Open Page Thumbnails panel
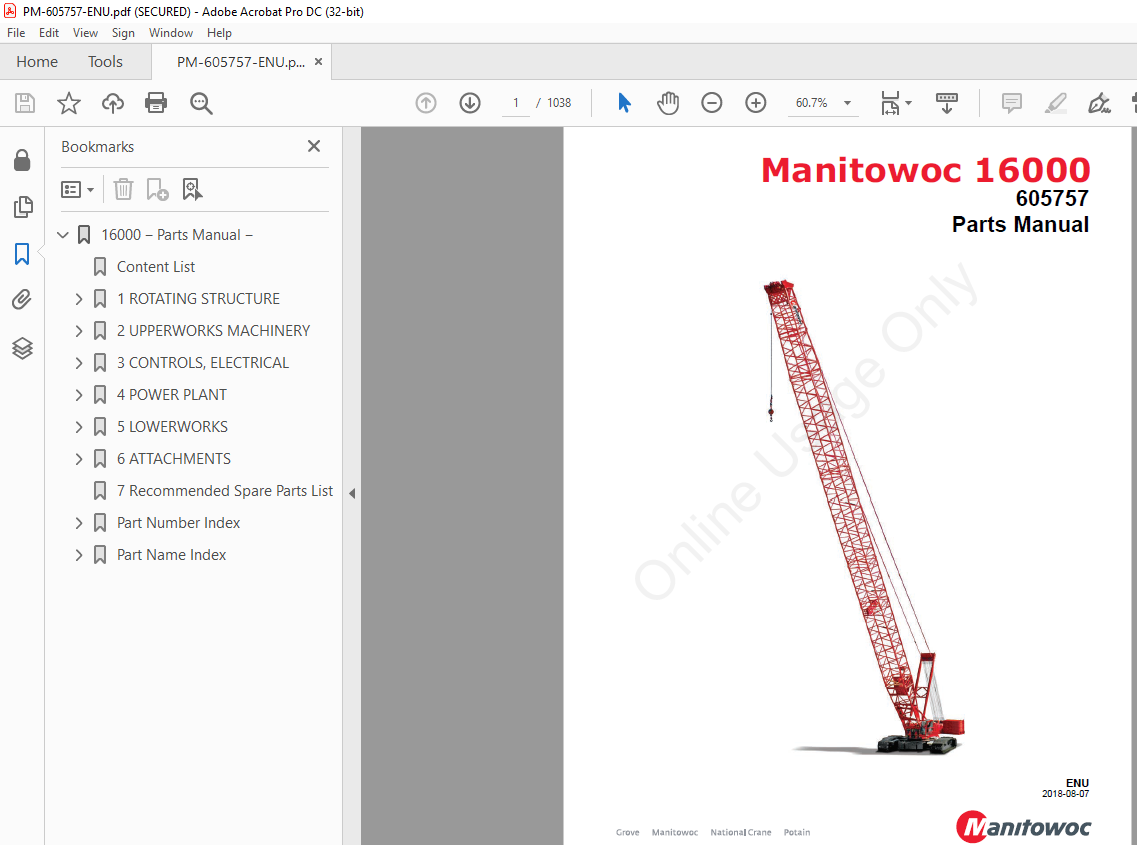 22,207
